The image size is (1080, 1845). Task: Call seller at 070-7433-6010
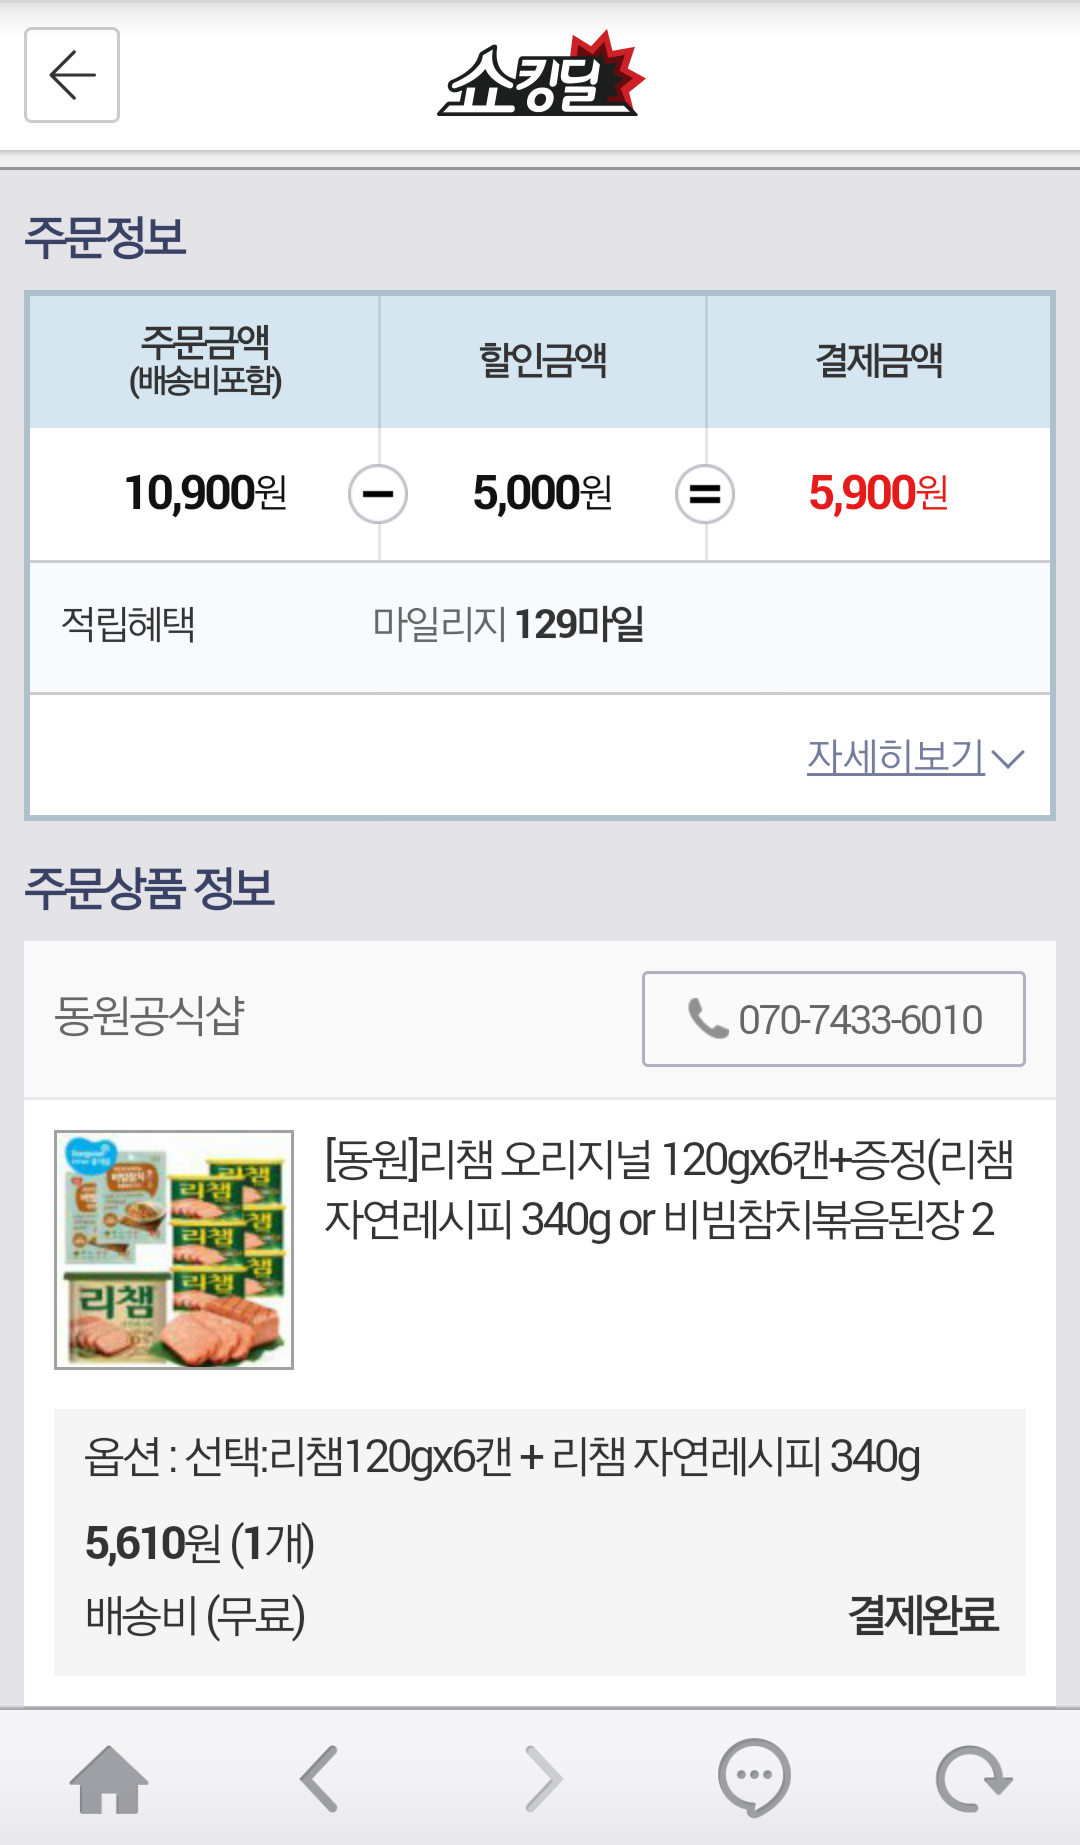[x=834, y=1019]
